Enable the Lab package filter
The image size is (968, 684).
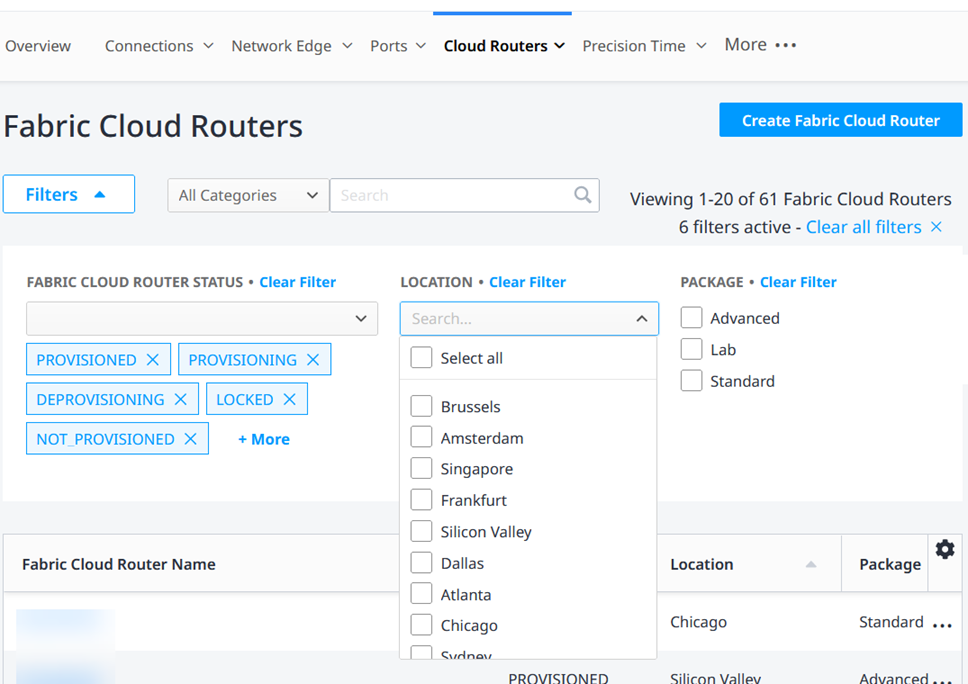[x=691, y=349]
